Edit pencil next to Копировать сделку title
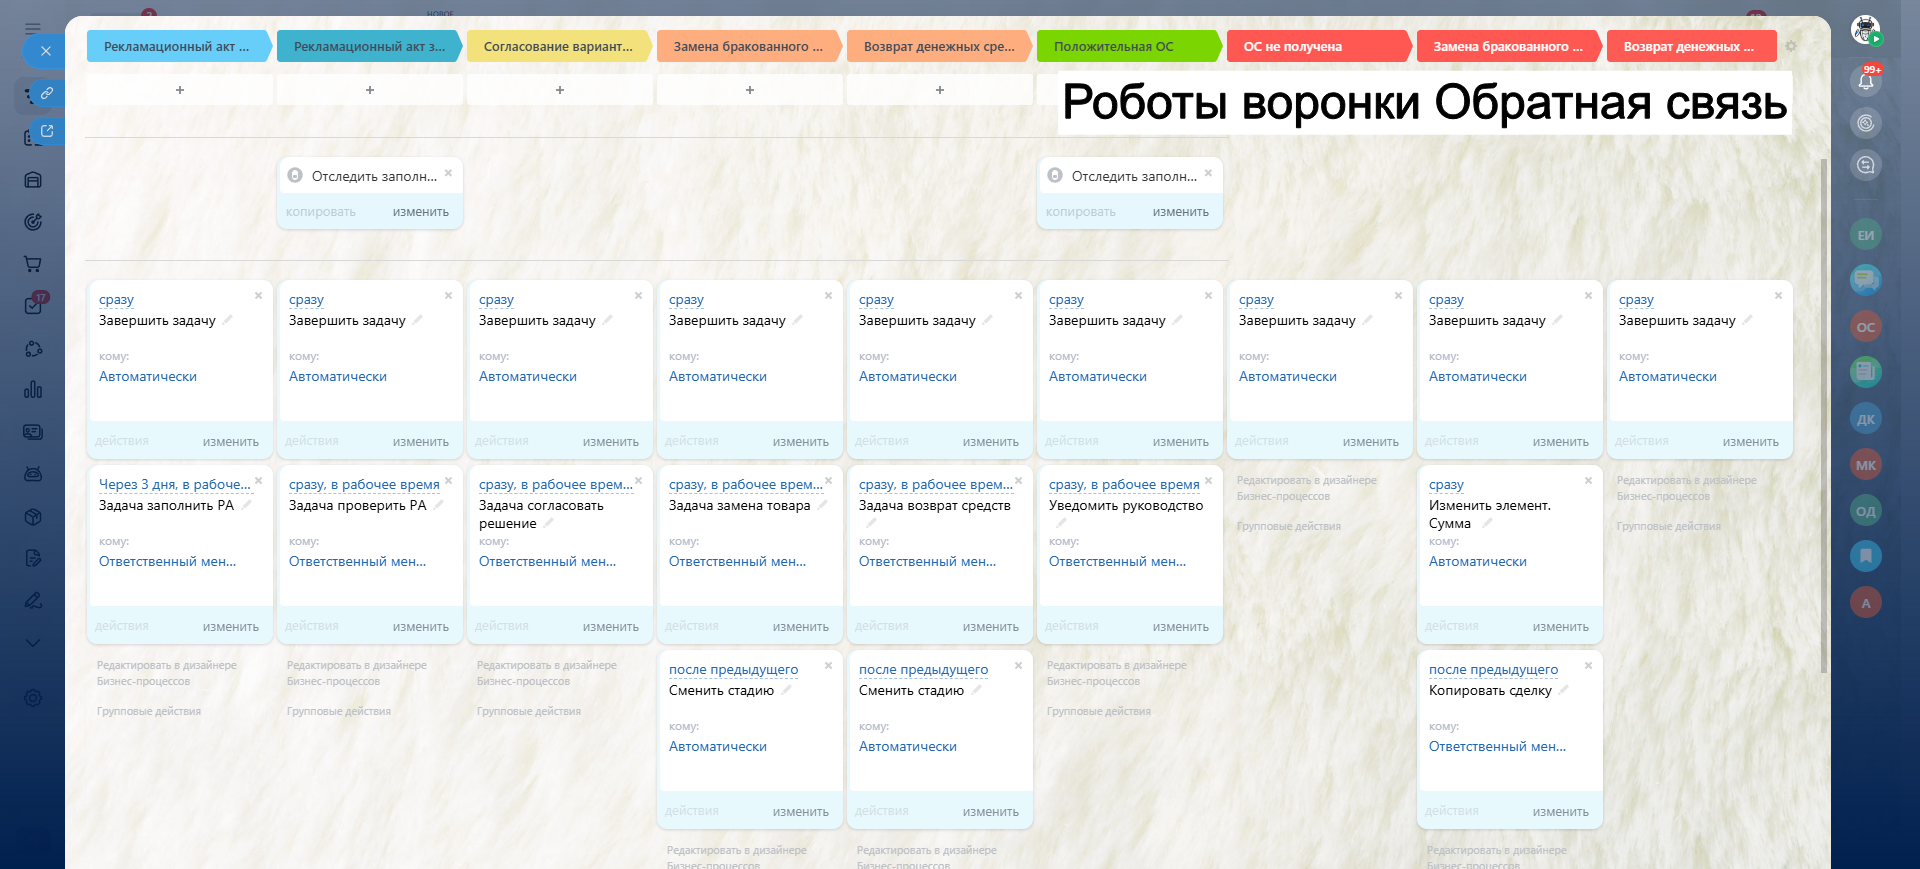 click(x=1563, y=690)
